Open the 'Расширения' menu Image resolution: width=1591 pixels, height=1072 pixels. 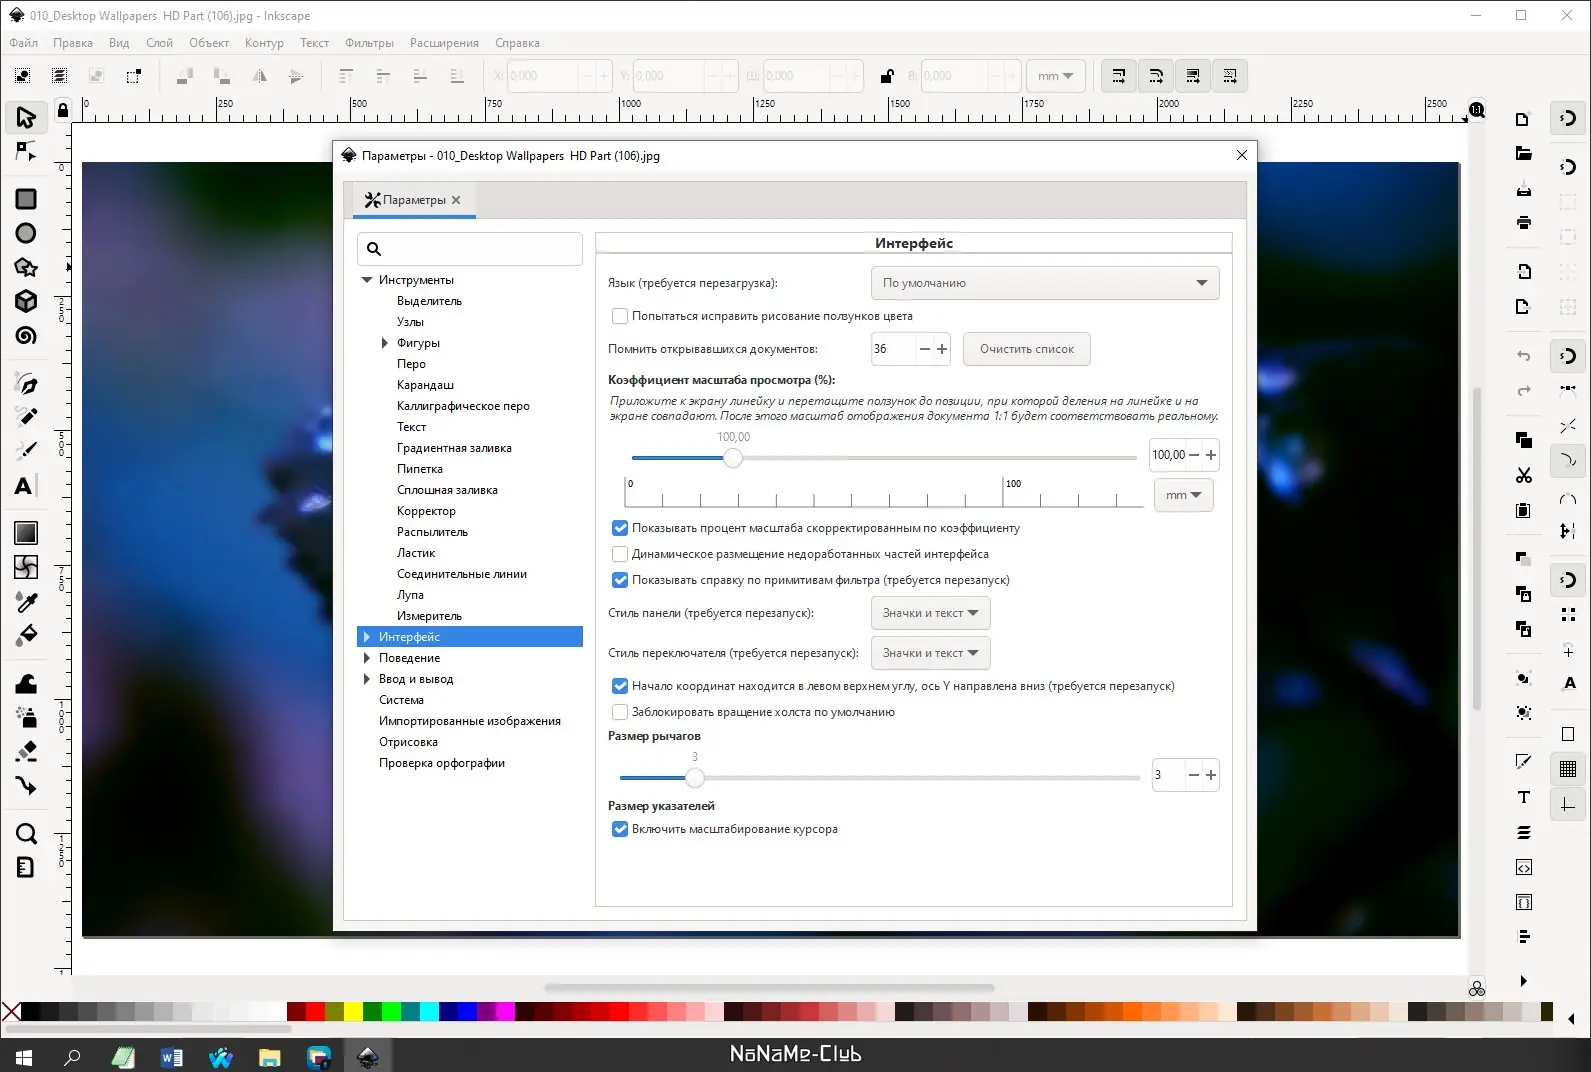click(444, 43)
